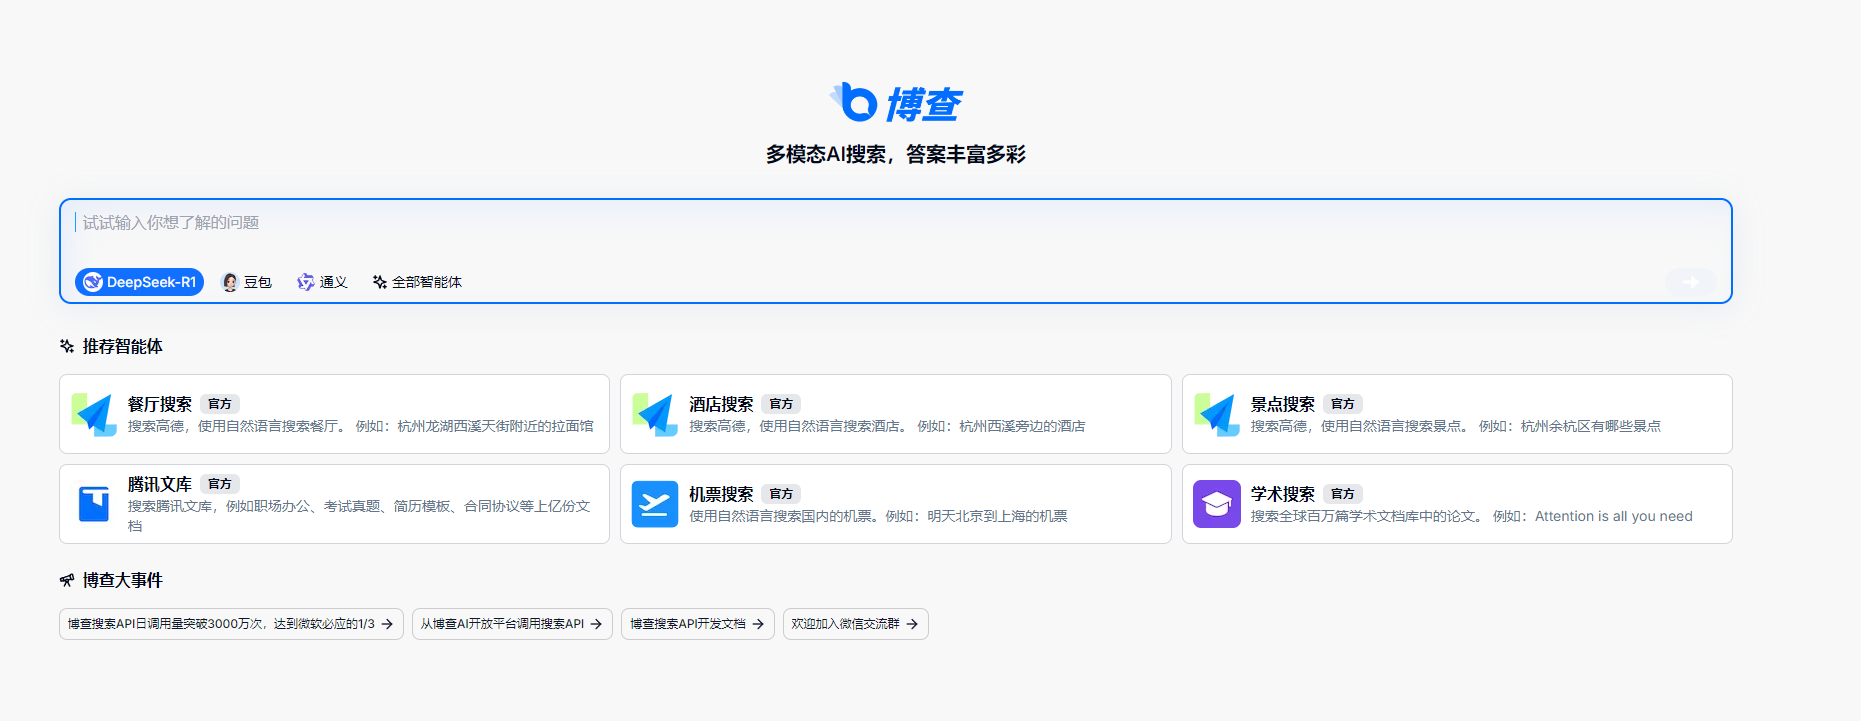Viewport: 1861px width, 721px height.
Task: Click the 腾讯文库 description text
Action: pyautogui.click(x=359, y=516)
